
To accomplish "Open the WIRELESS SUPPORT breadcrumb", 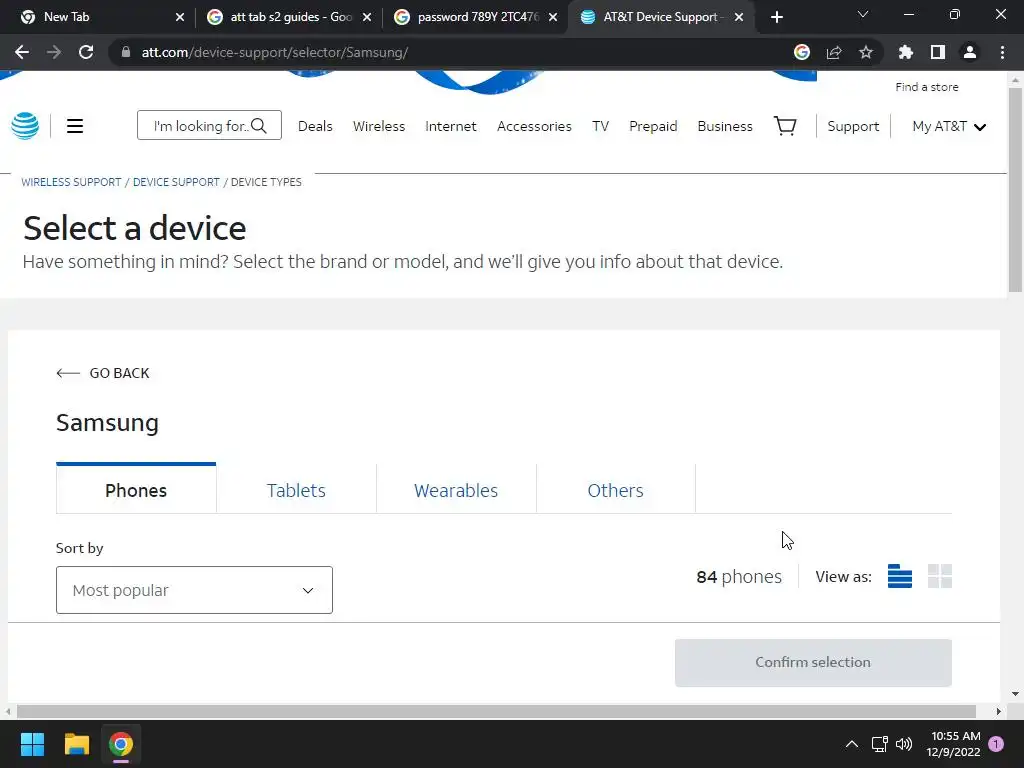I will [71, 182].
